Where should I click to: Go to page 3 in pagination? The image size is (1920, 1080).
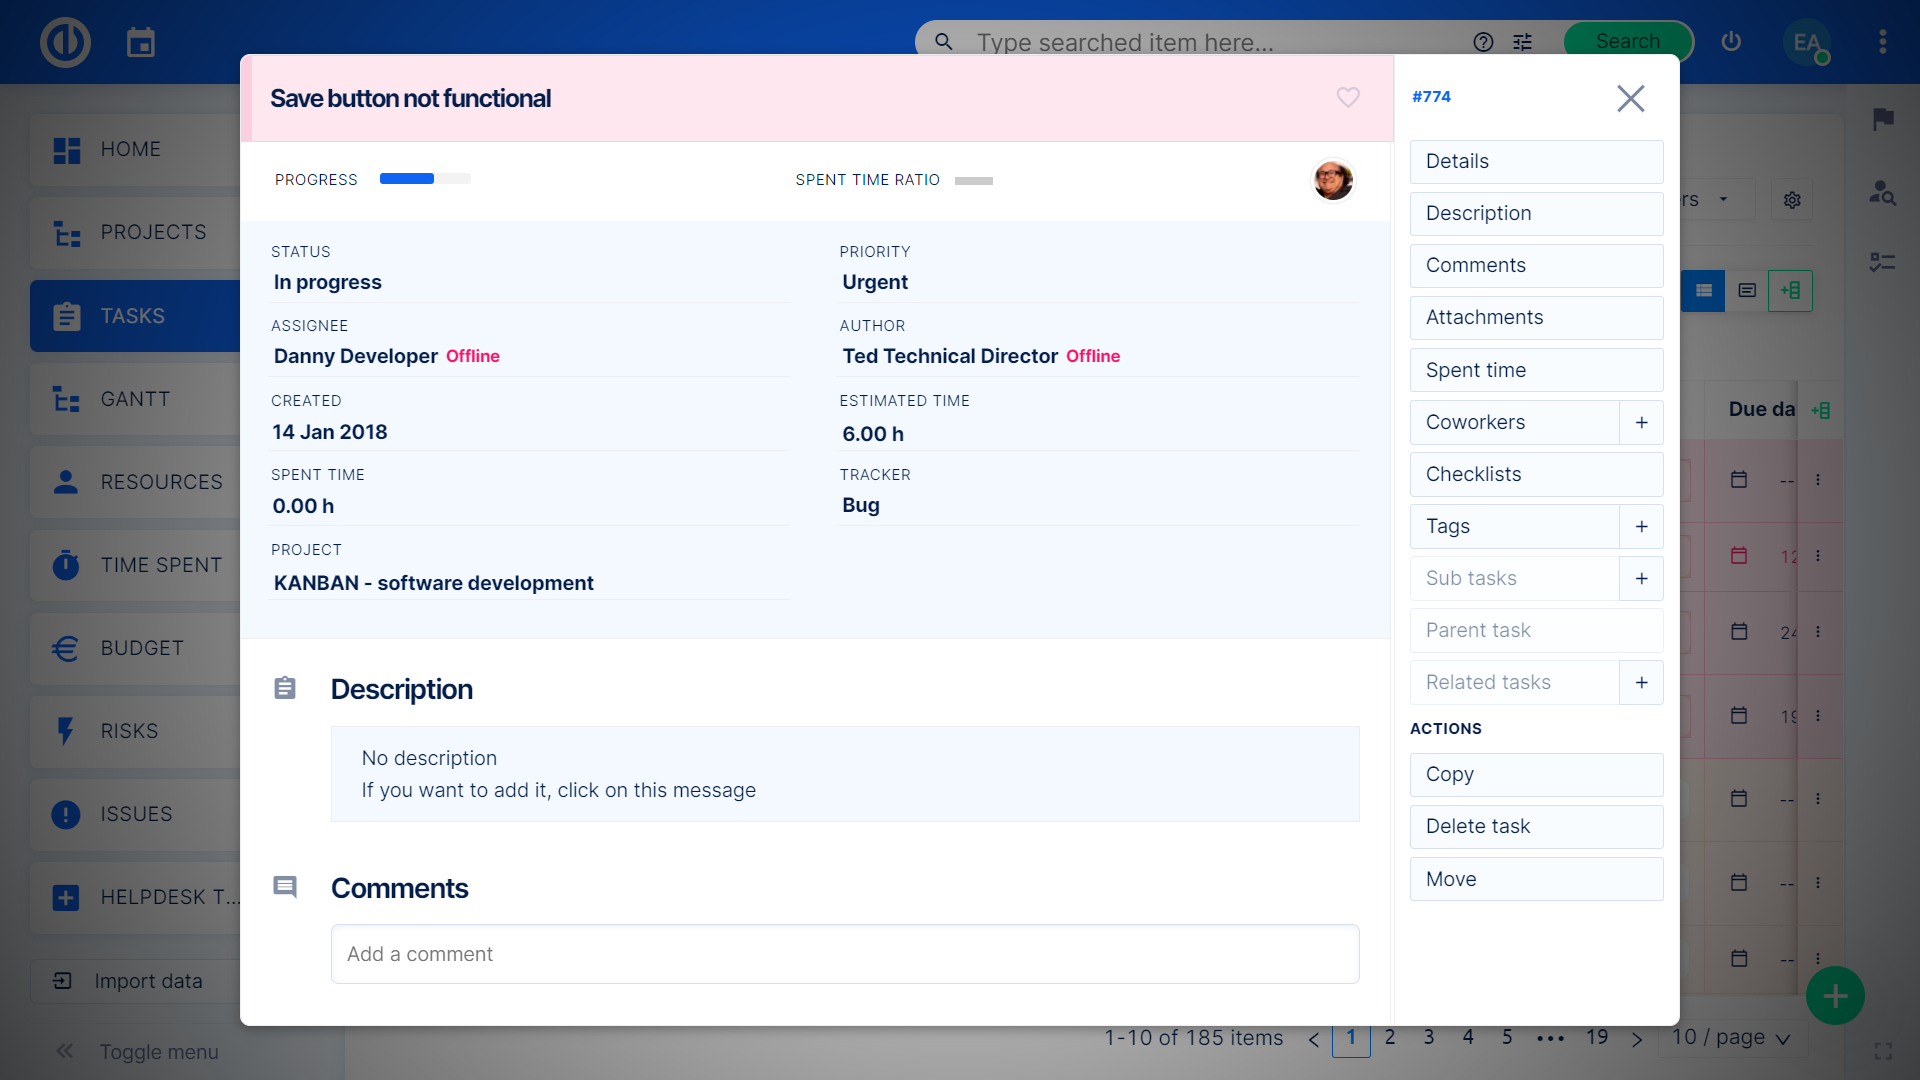[x=1429, y=1038]
